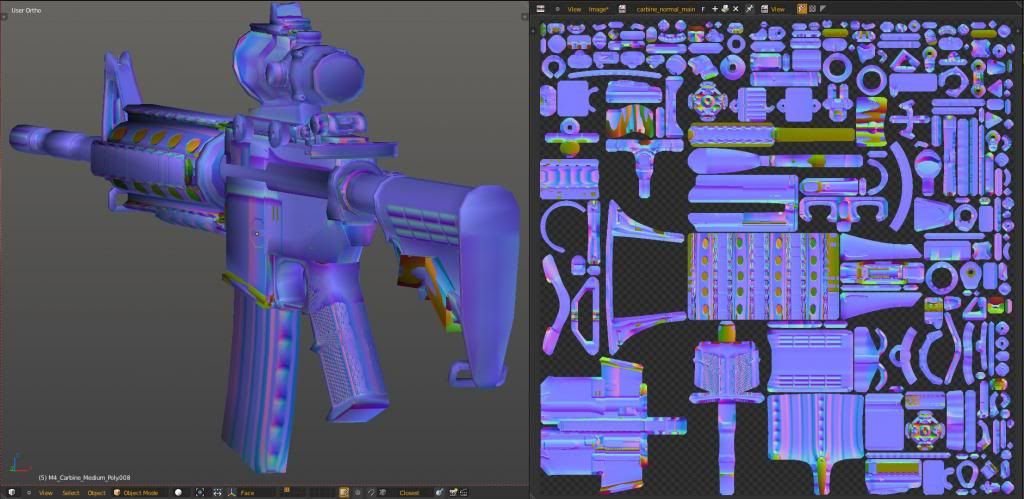Image resolution: width=1024 pixels, height=499 pixels.
Task: Toggle the highlighted snap button in the viewport header
Action: pos(344,492)
